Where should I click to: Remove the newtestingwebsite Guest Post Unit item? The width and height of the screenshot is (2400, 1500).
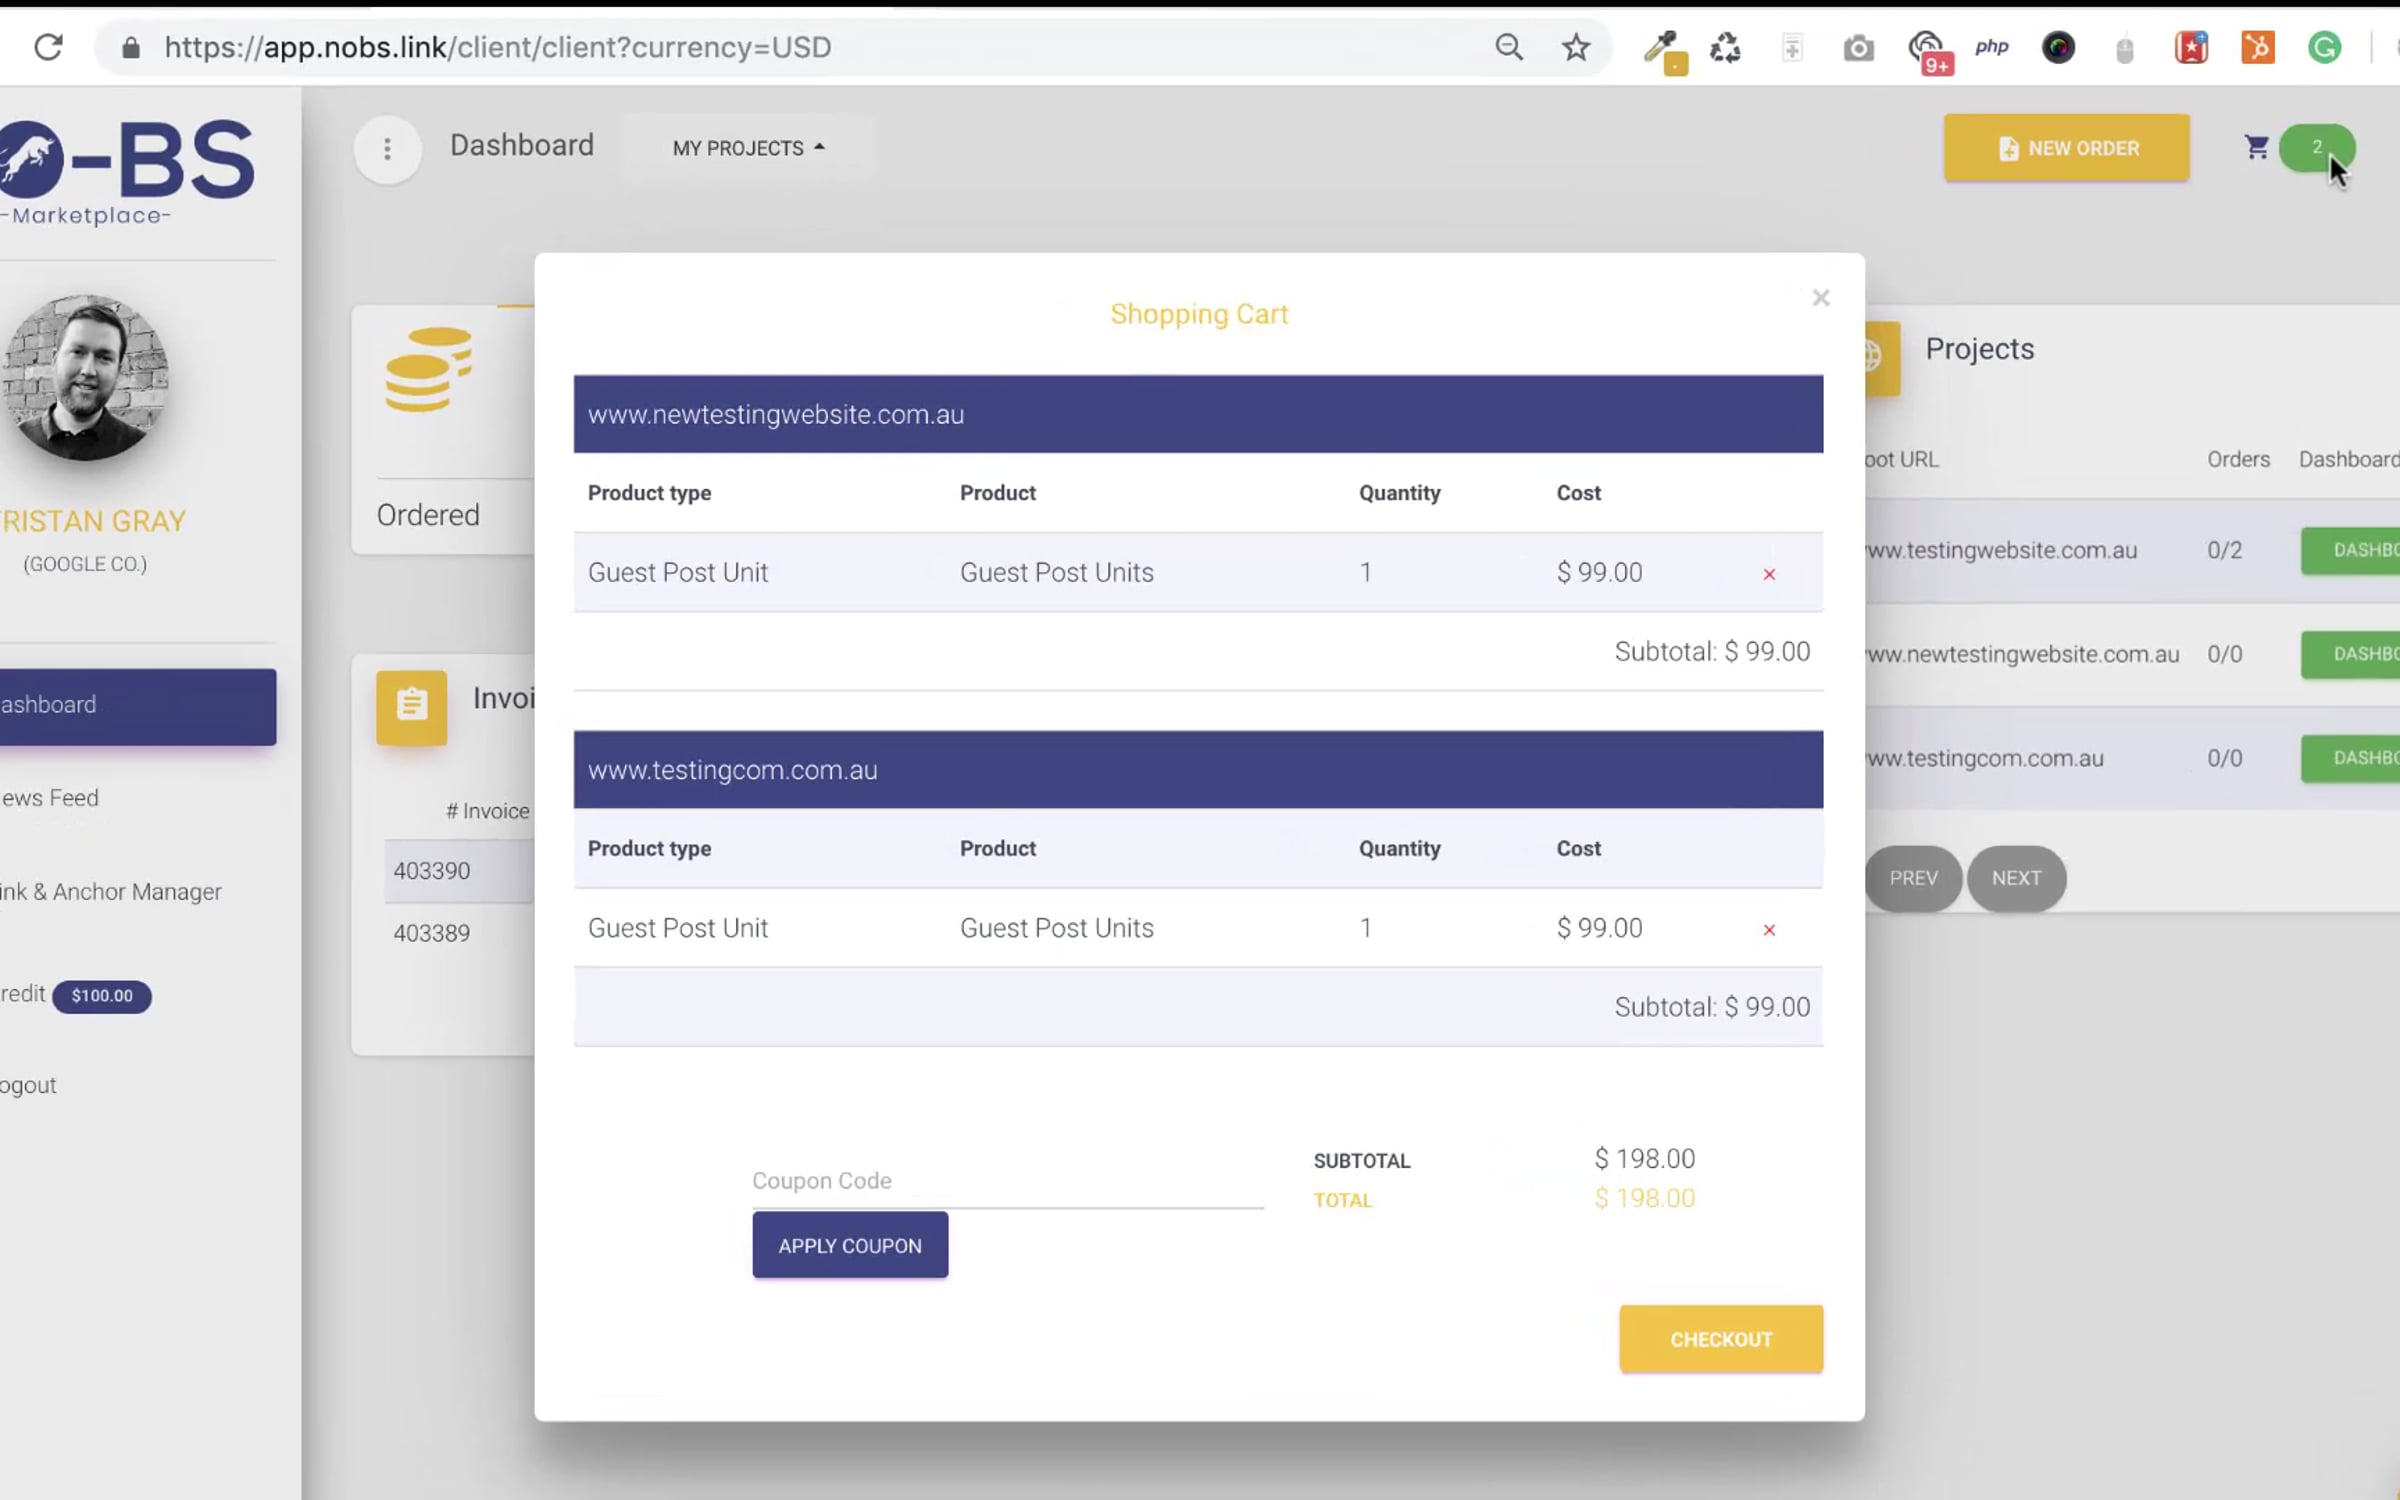point(1769,574)
